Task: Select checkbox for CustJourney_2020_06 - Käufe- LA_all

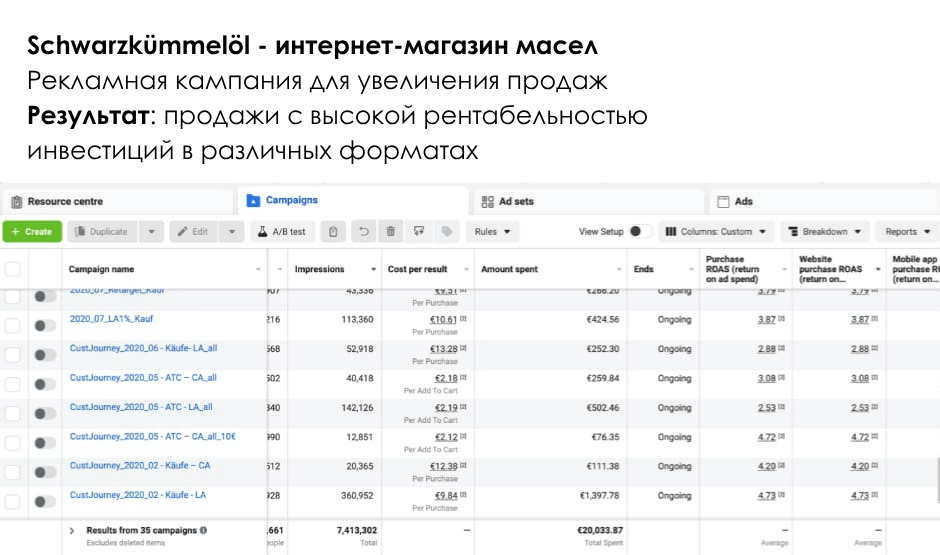Action: 13,355
